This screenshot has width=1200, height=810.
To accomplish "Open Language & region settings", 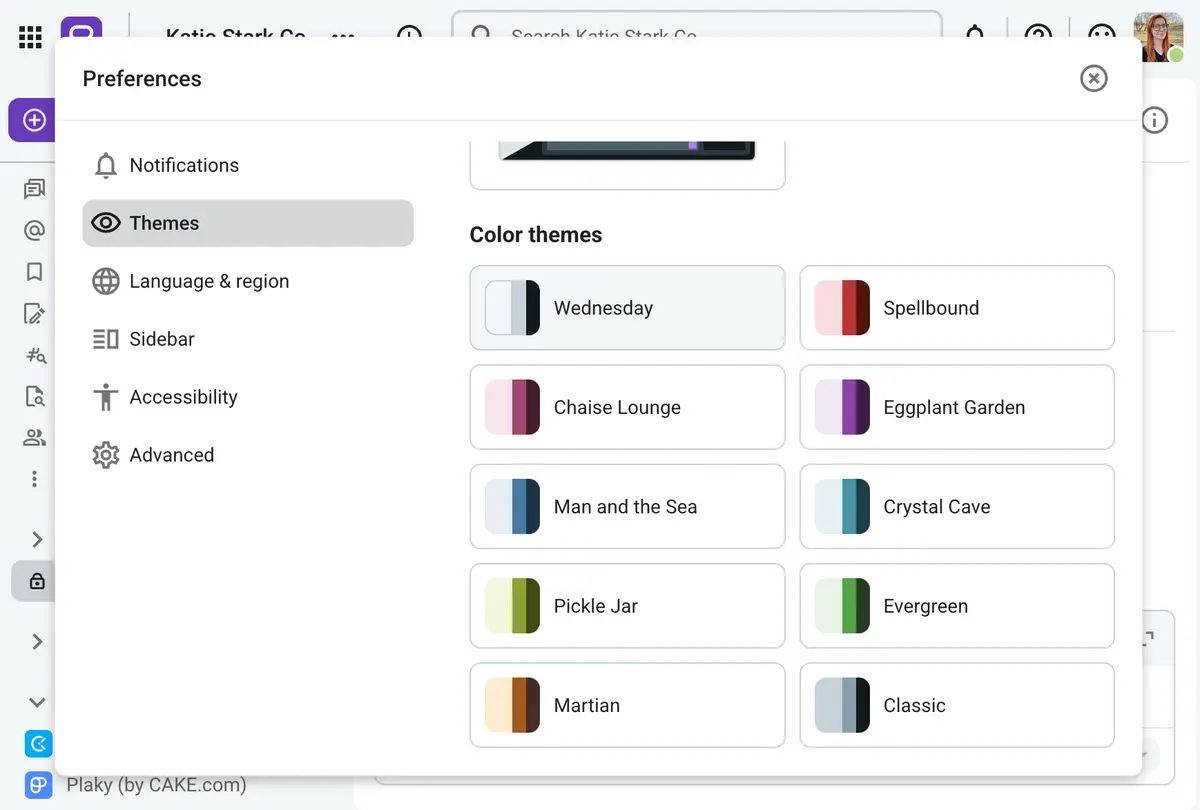I will (x=208, y=281).
